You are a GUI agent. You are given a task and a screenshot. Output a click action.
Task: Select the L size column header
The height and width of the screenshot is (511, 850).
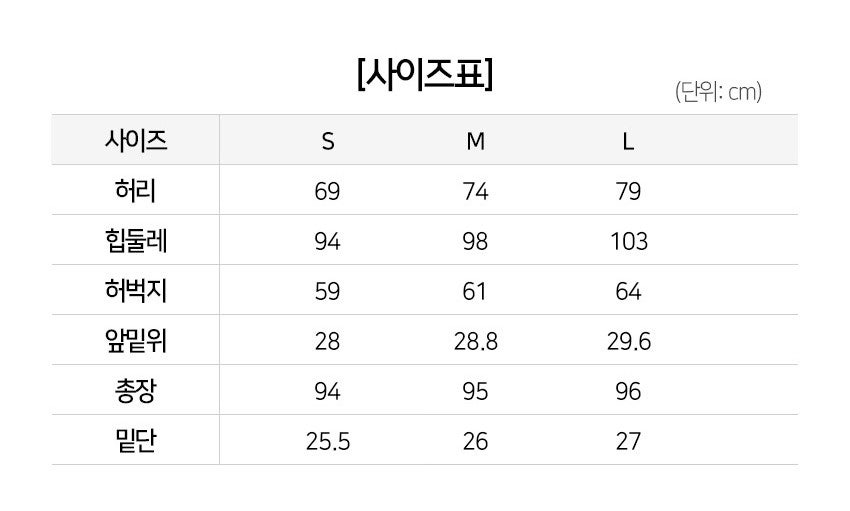[x=628, y=142]
